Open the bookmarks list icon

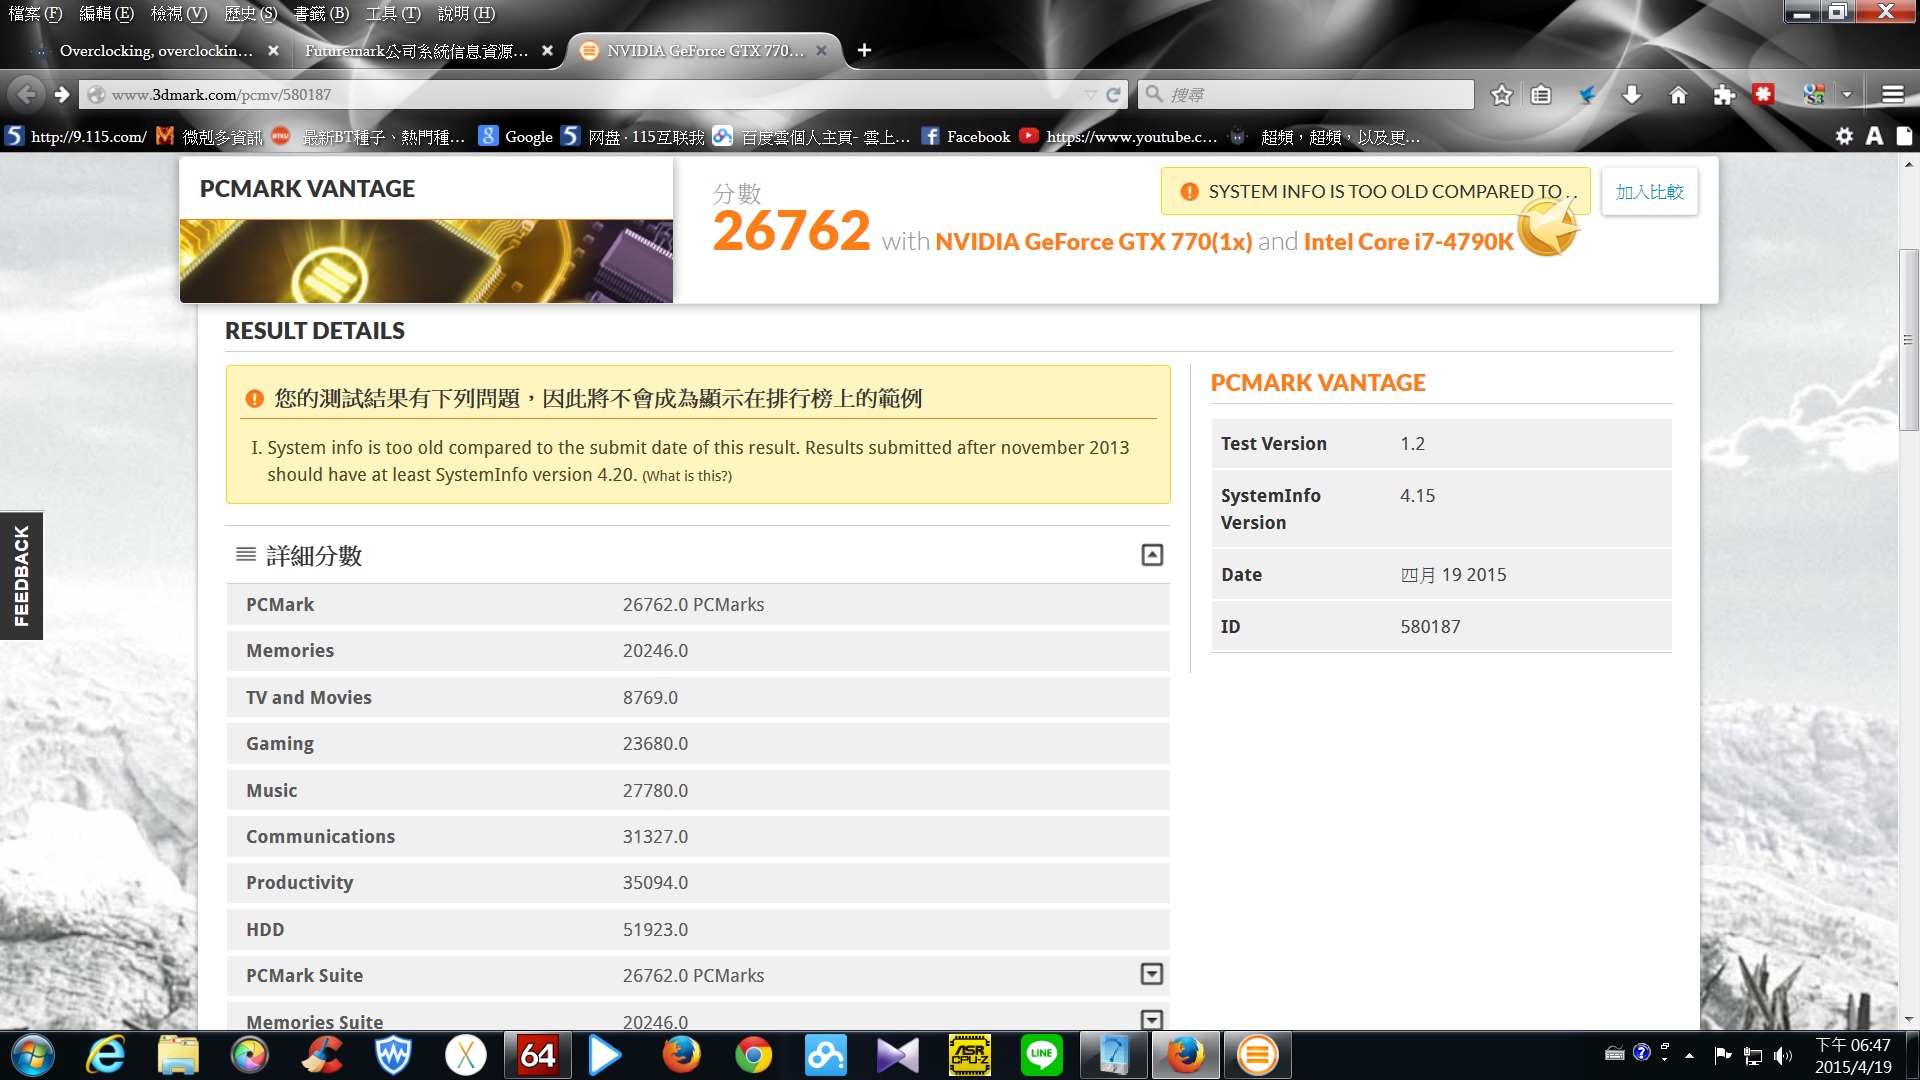pyautogui.click(x=1541, y=94)
